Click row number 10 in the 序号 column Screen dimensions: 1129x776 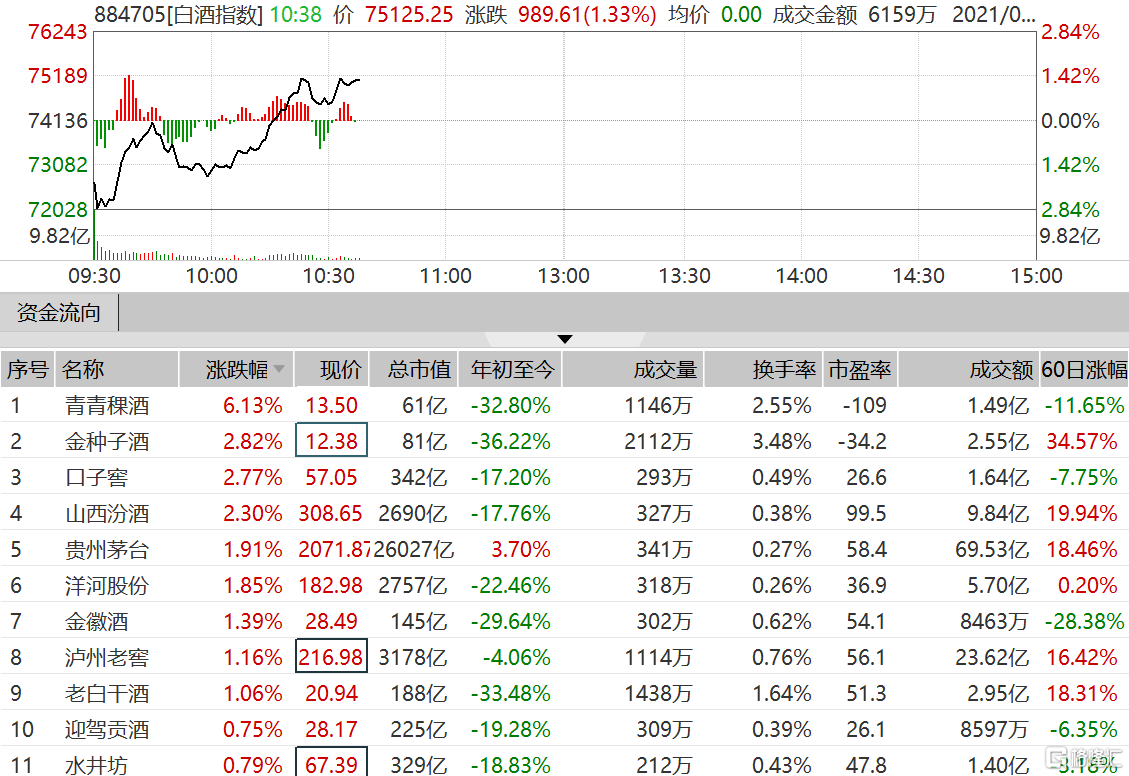(x=22, y=729)
